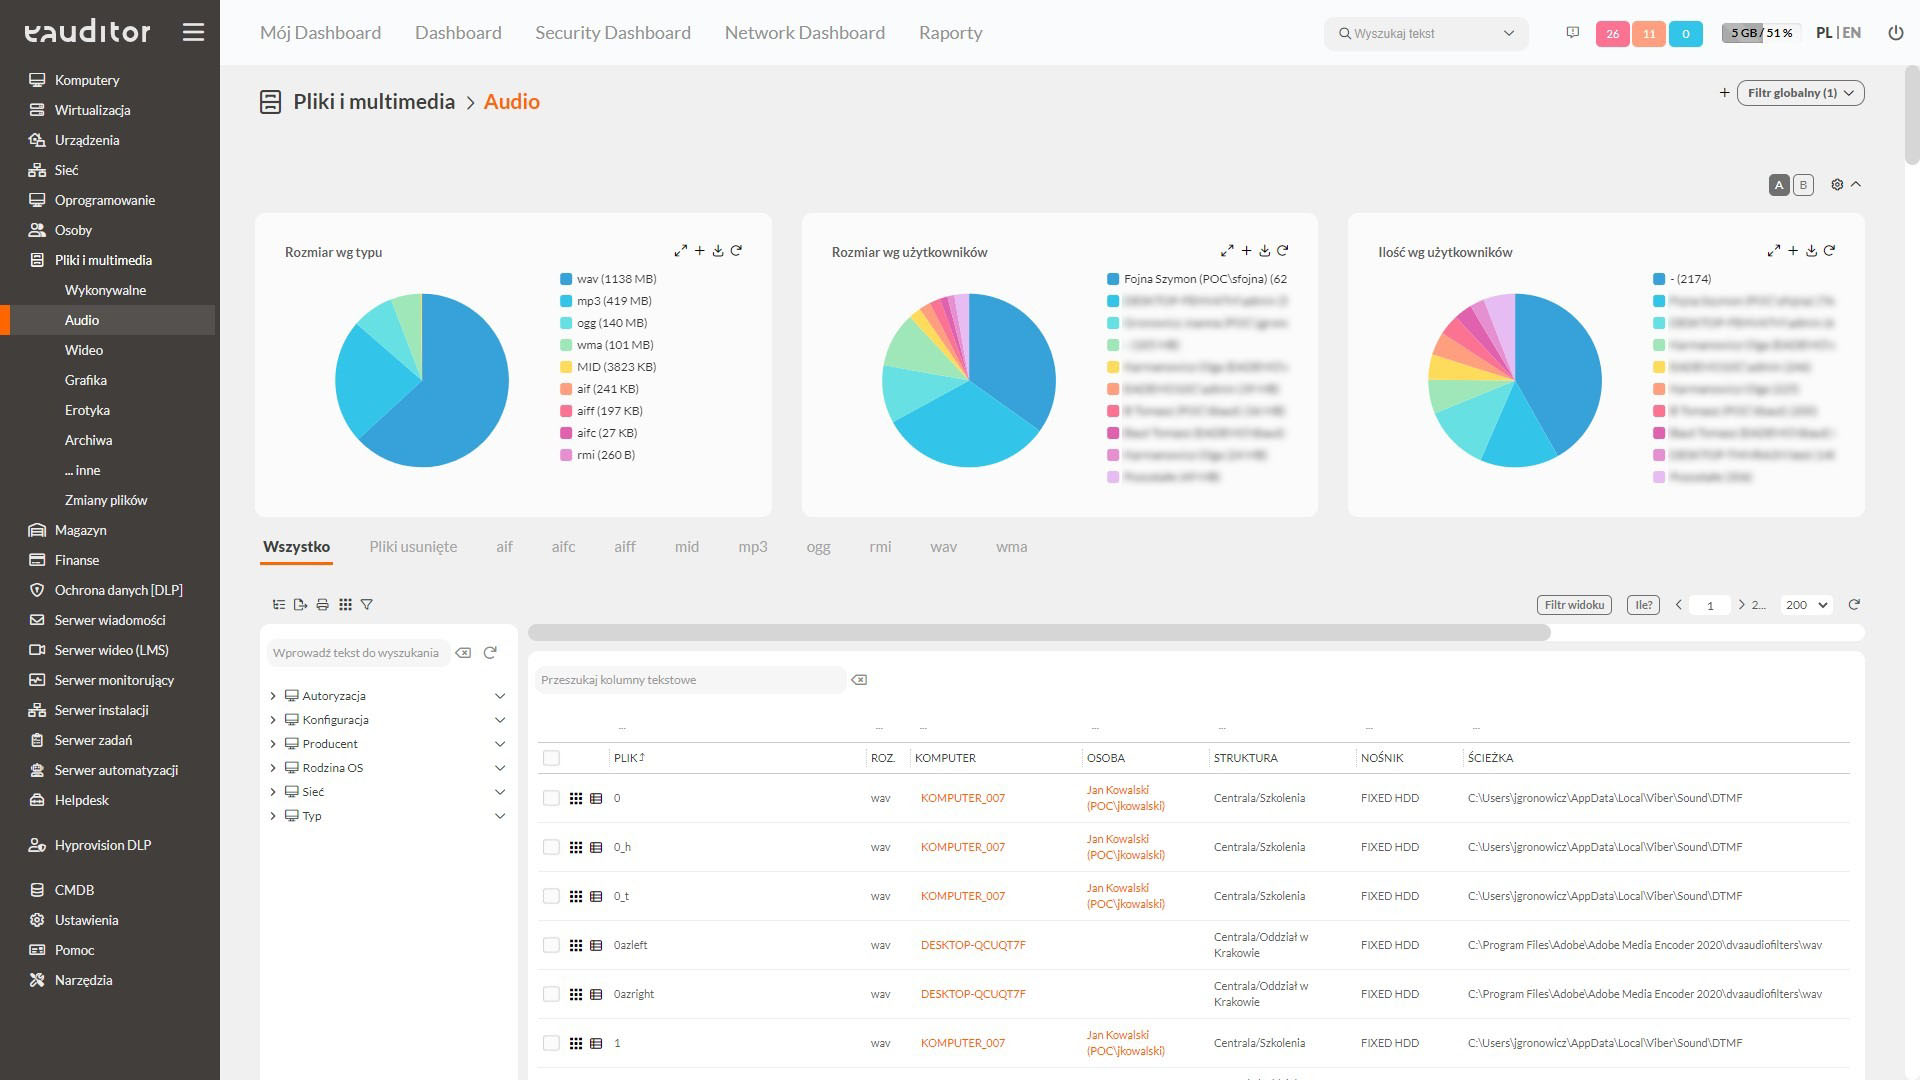The width and height of the screenshot is (1920, 1080).
Task: Toggle the tree view toolbar icon
Action: pos(279,605)
